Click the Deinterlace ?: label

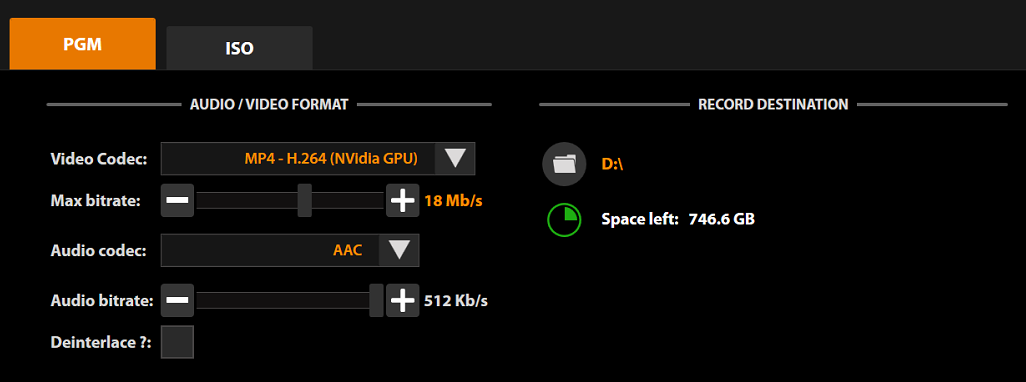(x=101, y=342)
